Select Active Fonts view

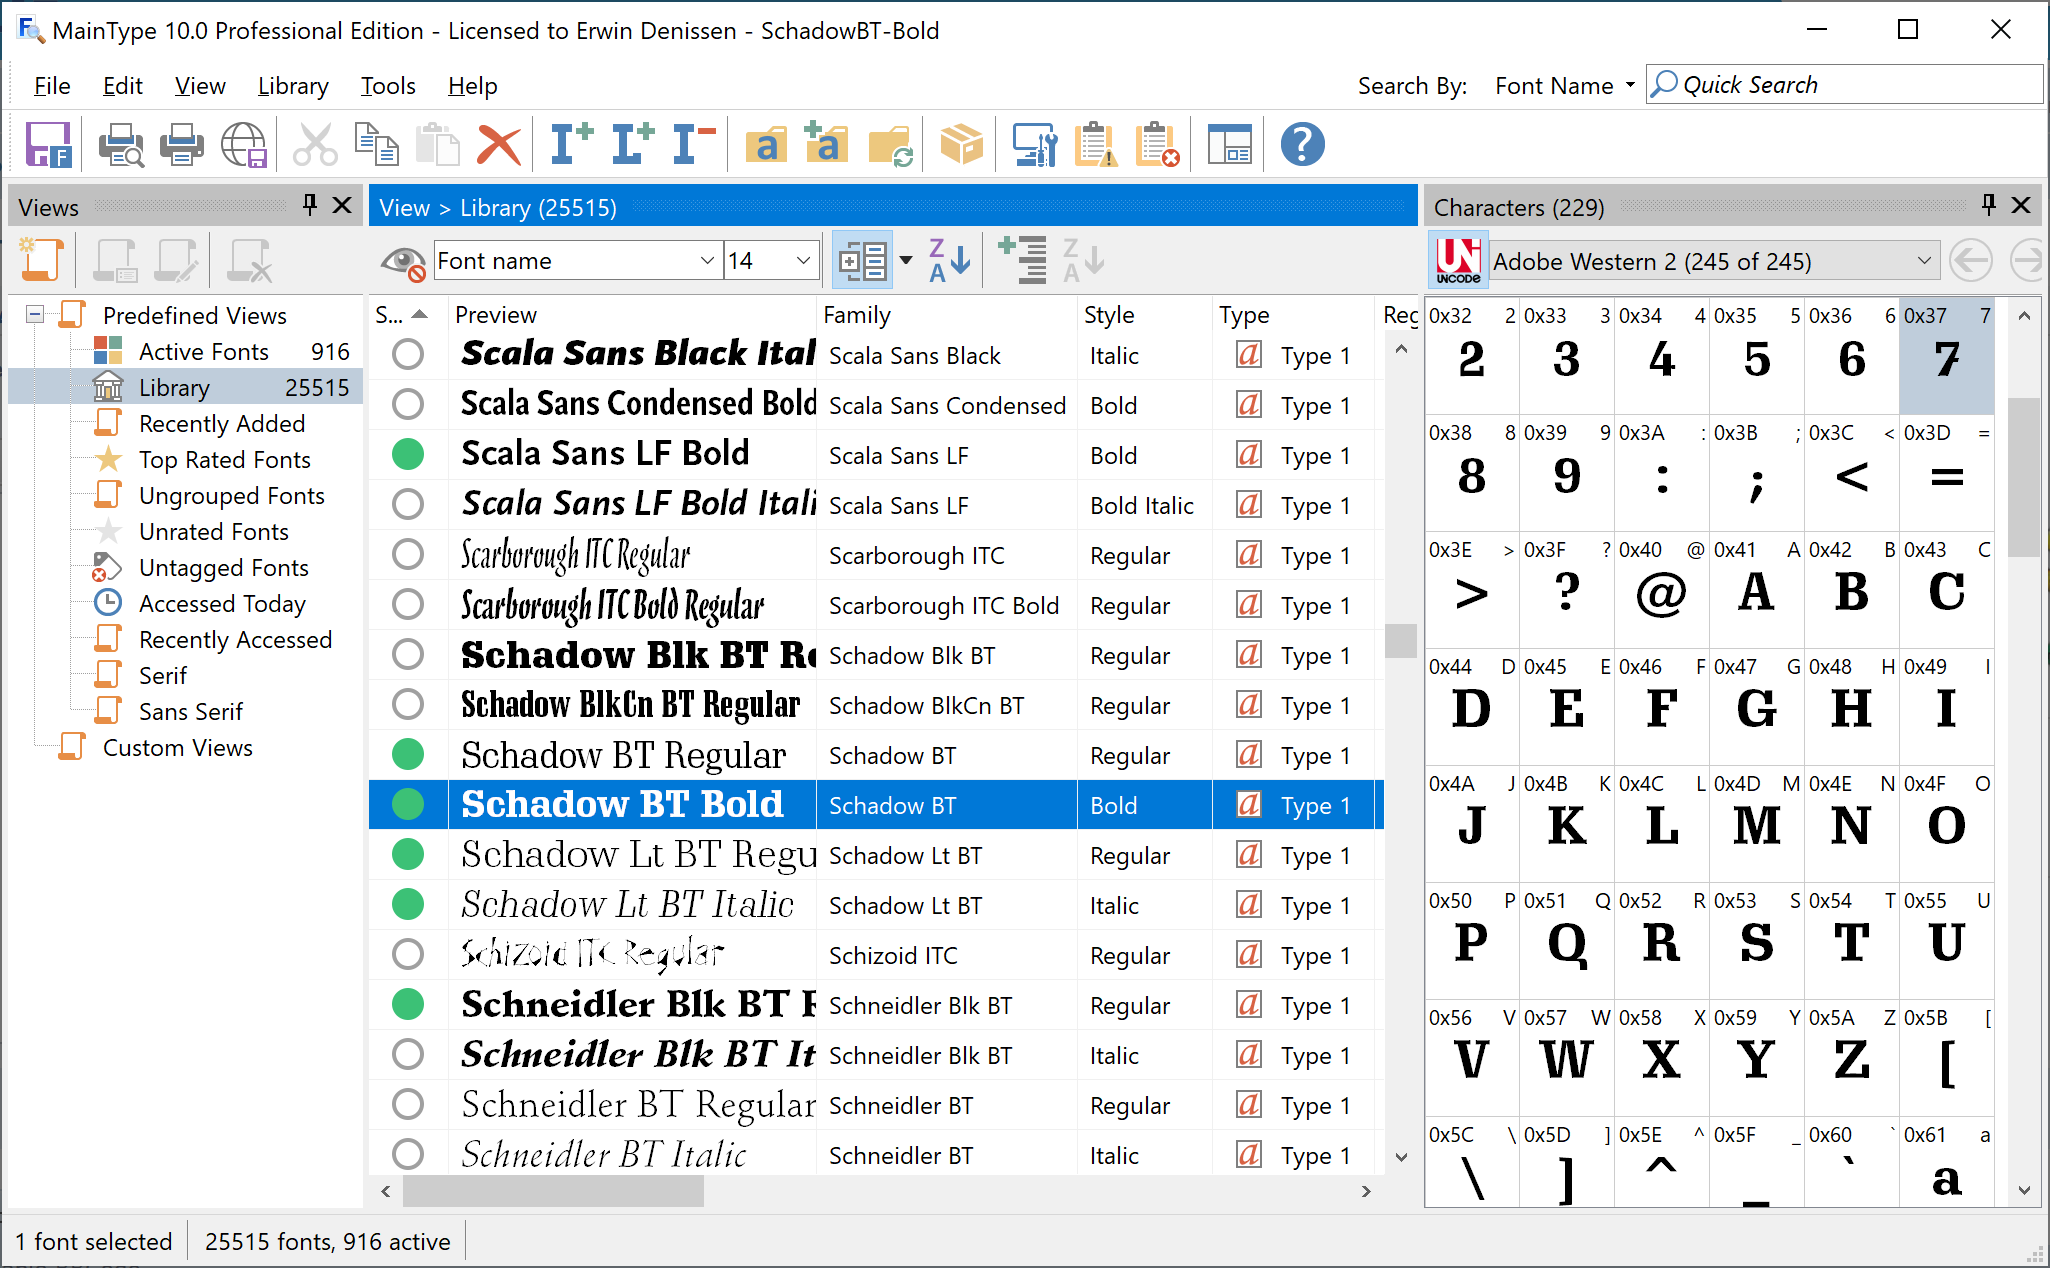click(204, 351)
